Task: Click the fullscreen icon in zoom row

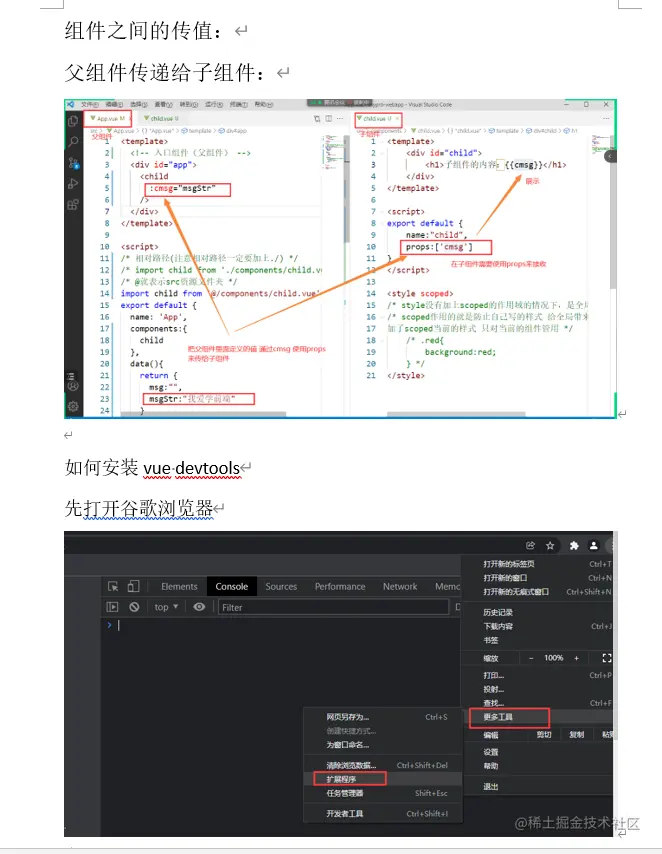Action: tap(606, 658)
